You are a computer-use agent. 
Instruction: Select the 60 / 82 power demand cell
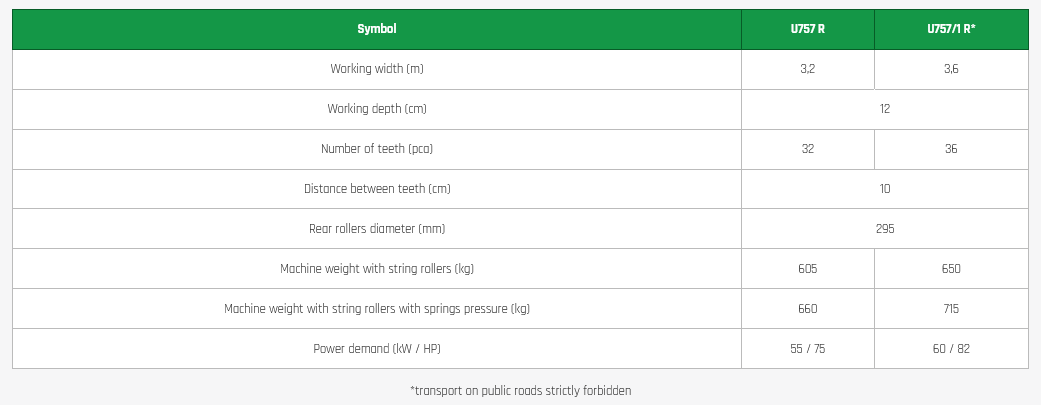[951, 349]
